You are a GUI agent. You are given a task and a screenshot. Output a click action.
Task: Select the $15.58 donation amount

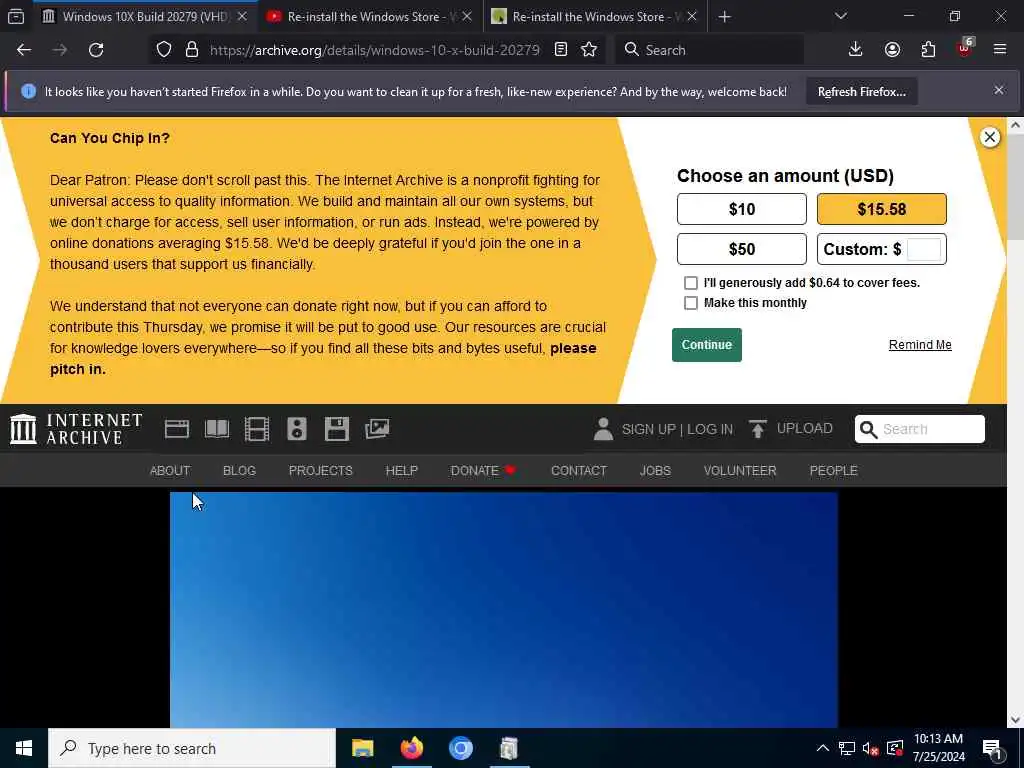tap(882, 209)
